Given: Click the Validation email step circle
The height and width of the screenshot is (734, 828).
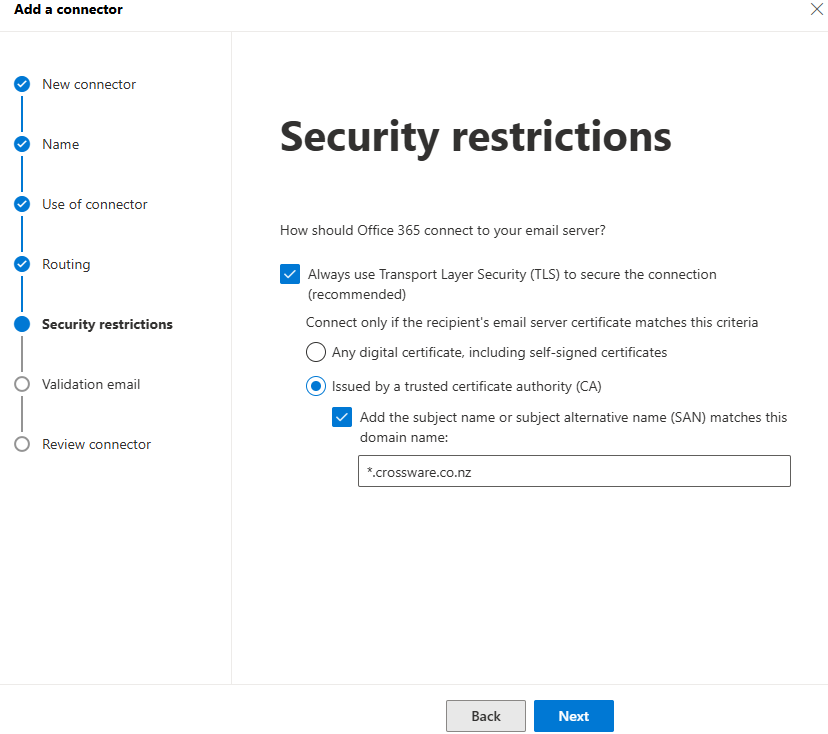Looking at the screenshot, I should 22,385.
